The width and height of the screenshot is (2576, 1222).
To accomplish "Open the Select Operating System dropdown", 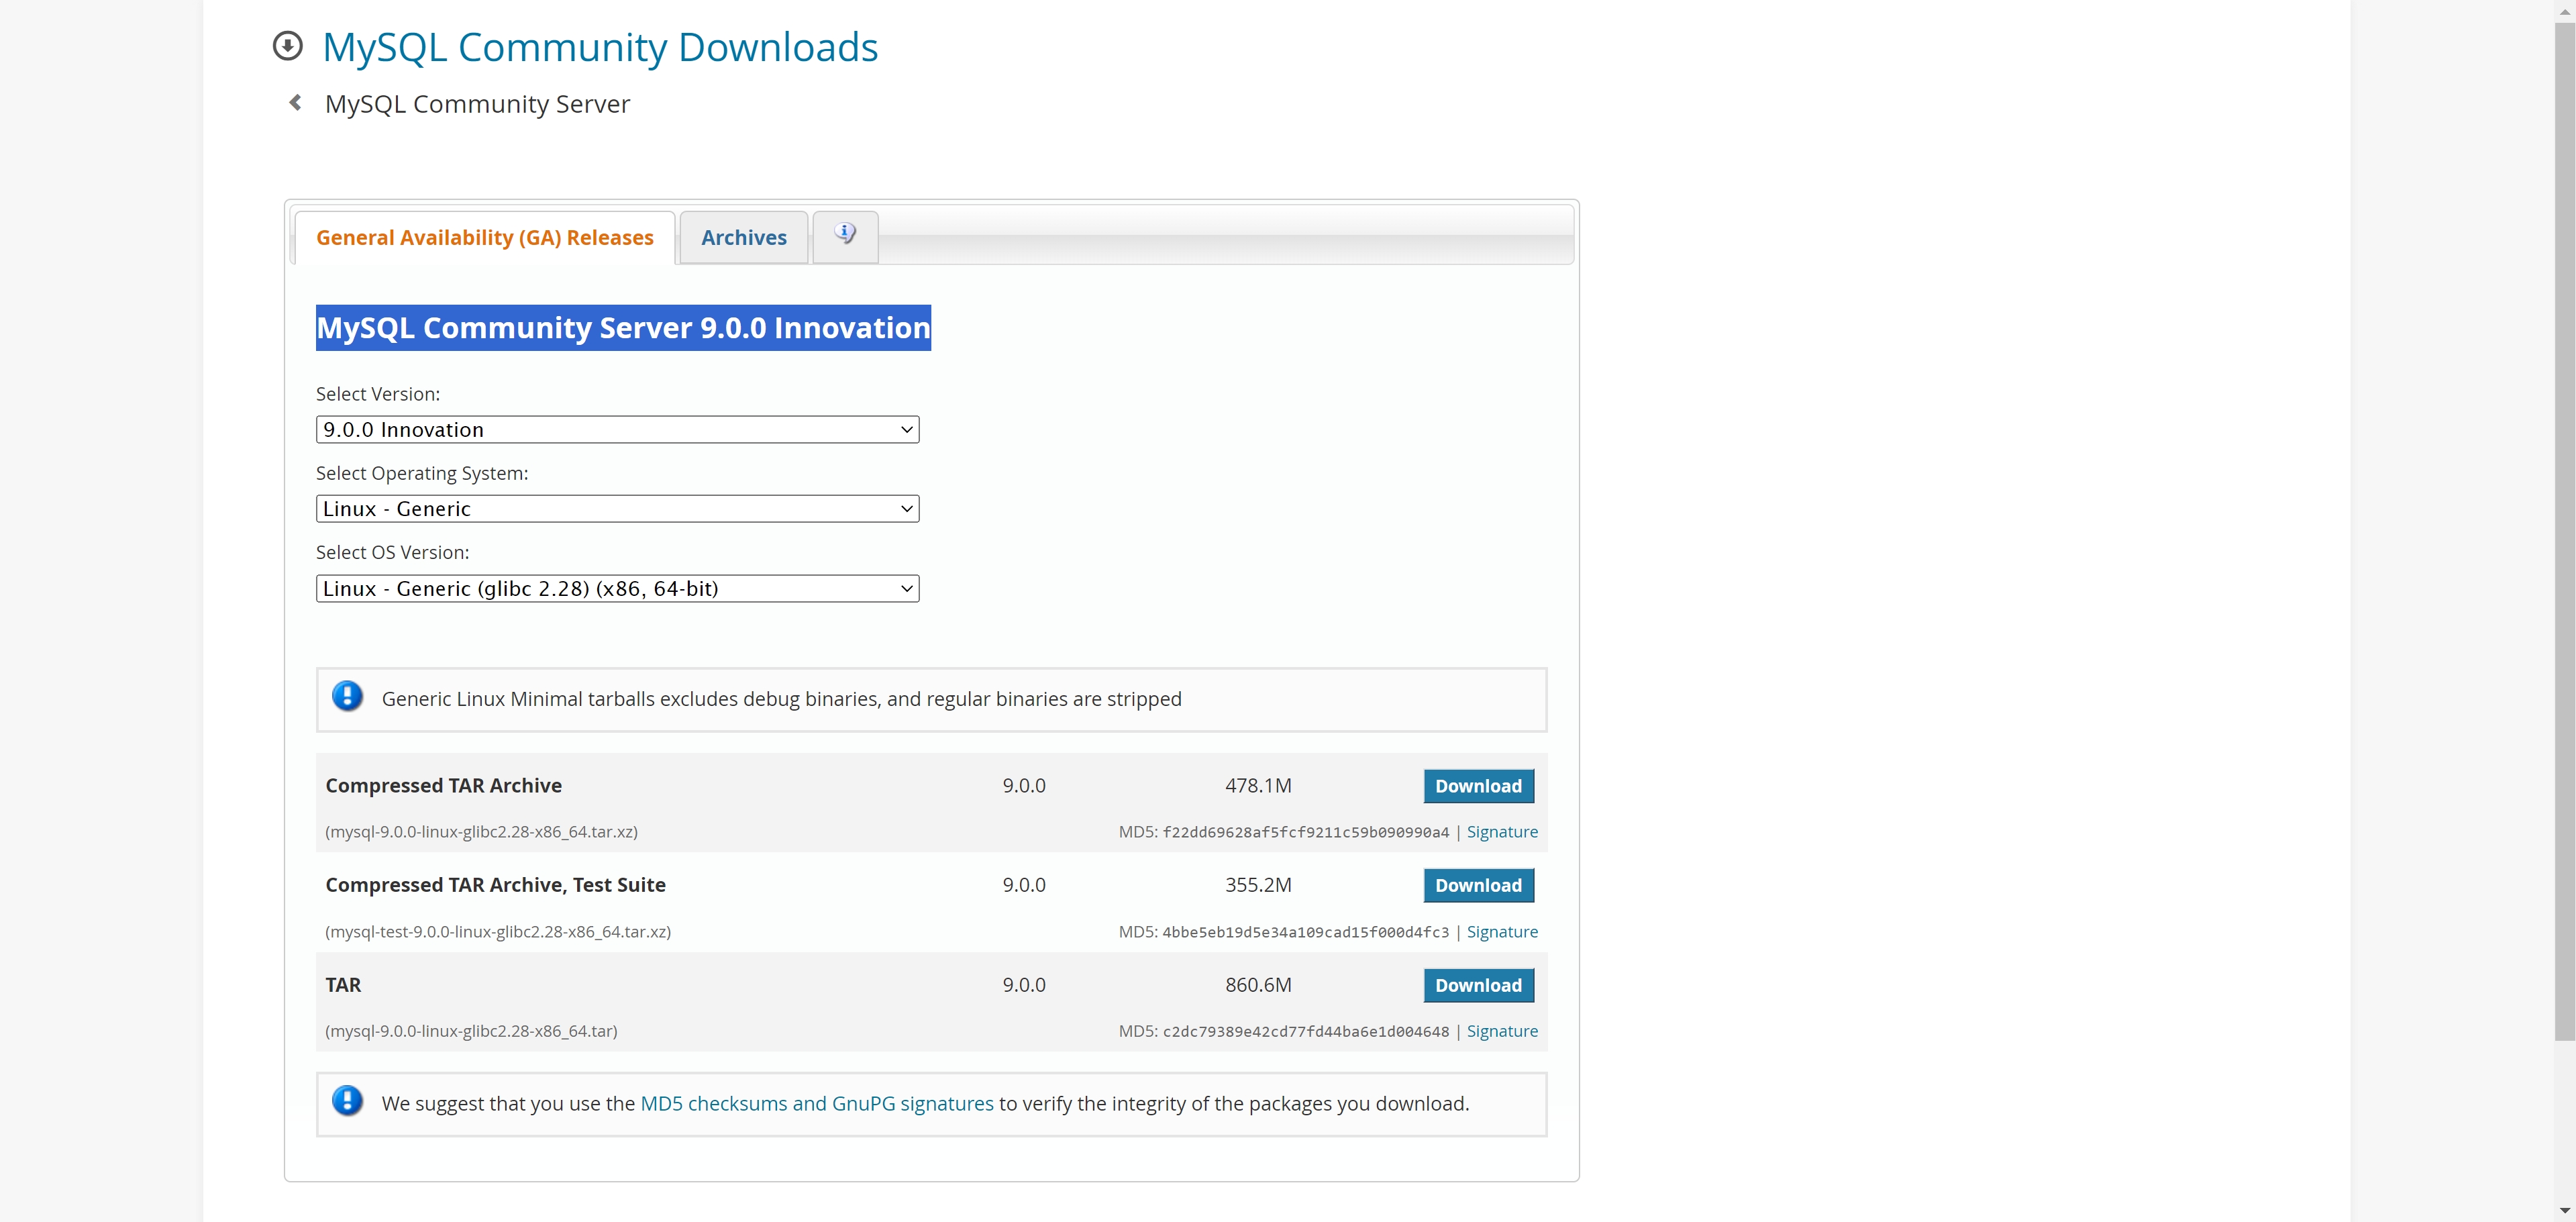I will (x=617, y=509).
